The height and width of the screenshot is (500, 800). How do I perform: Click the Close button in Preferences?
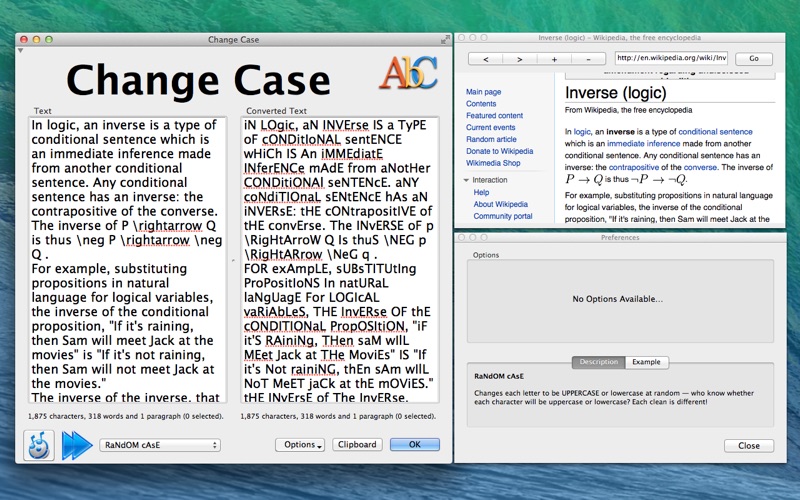point(748,445)
